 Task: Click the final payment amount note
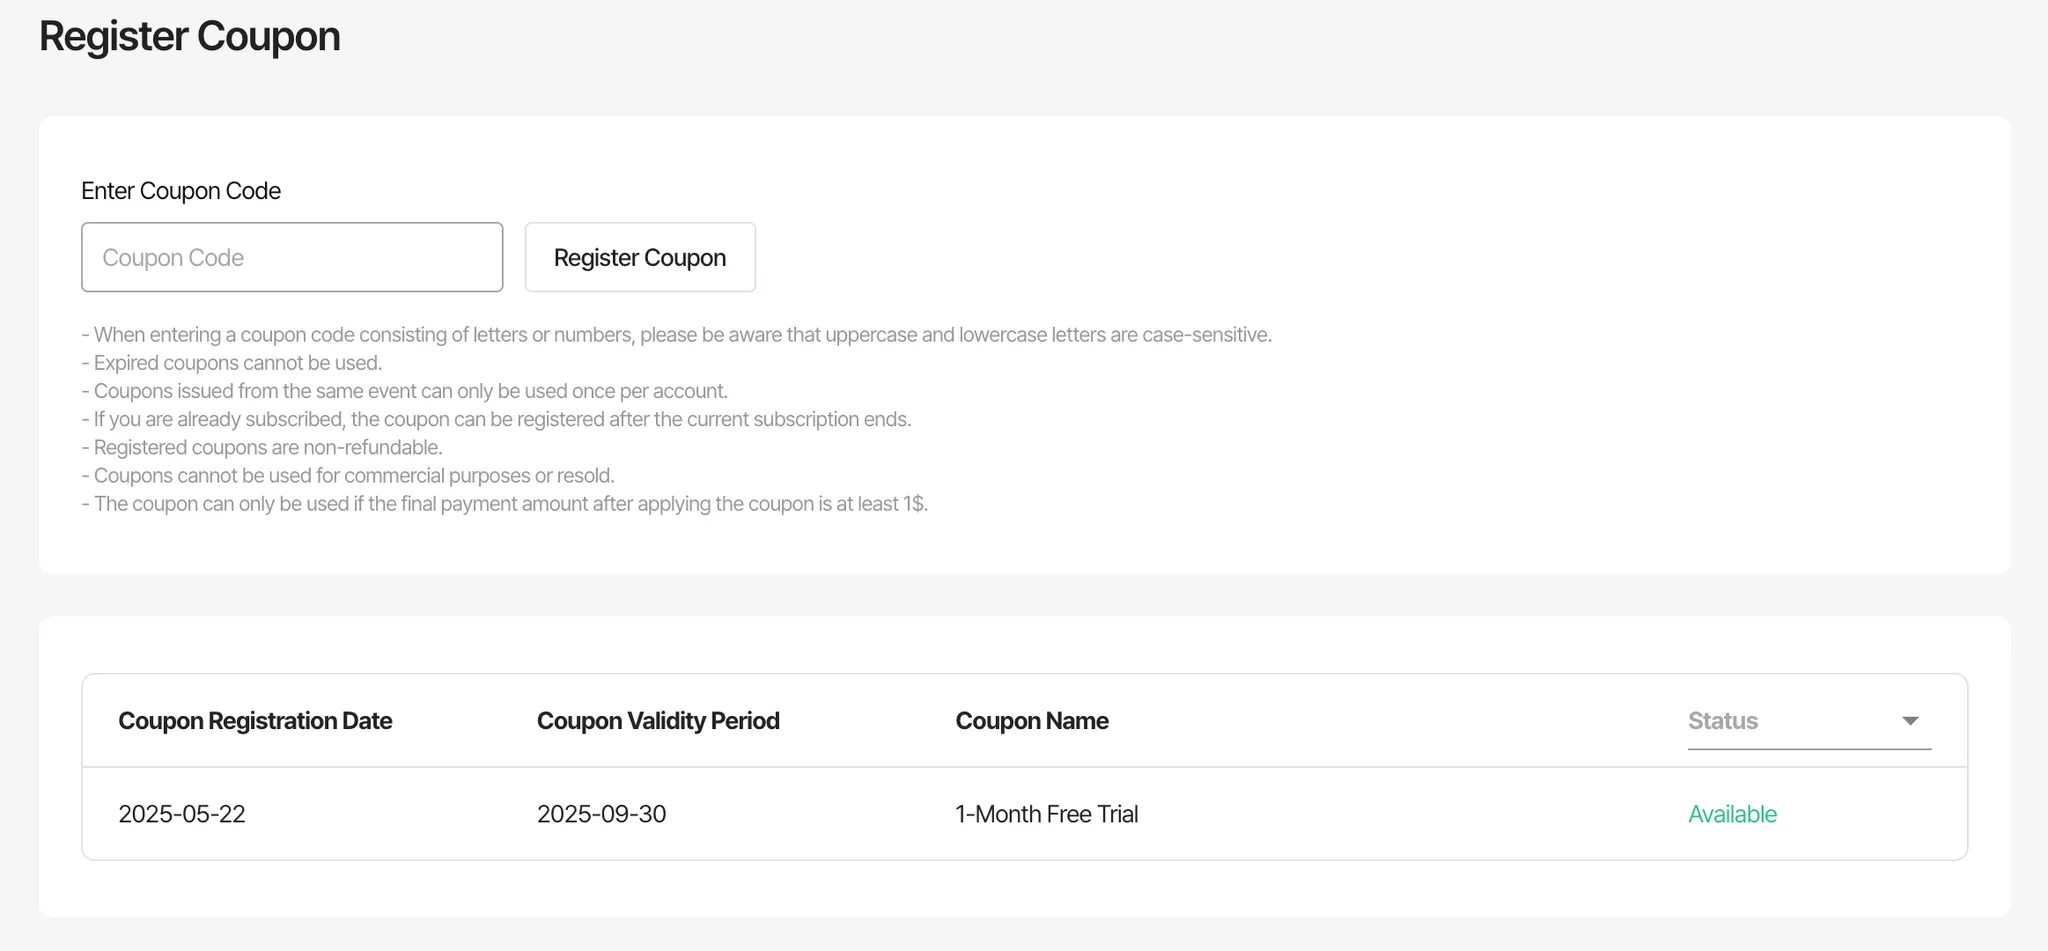[x=505, y=504]
